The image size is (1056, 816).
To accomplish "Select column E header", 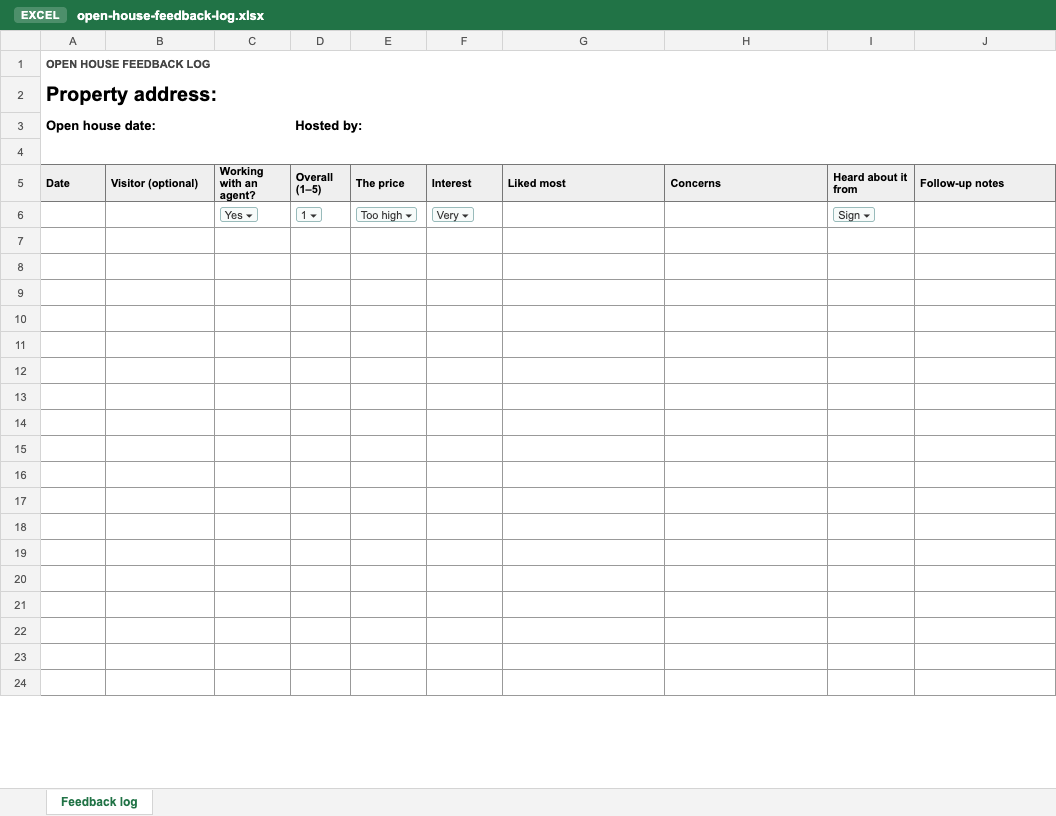I will [x=388, y=41].
